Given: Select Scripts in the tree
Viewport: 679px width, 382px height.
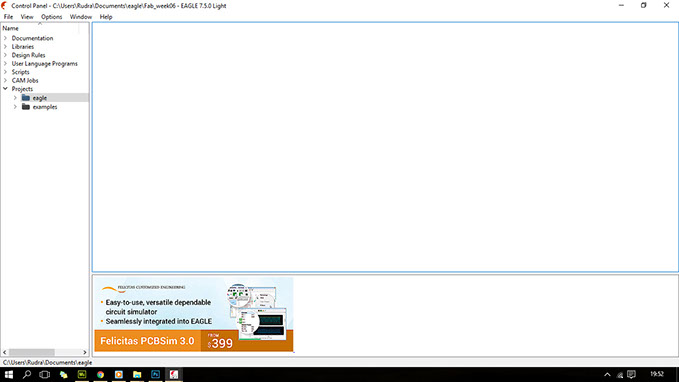Looking at the screenshot, I should [x=20, y=72].
